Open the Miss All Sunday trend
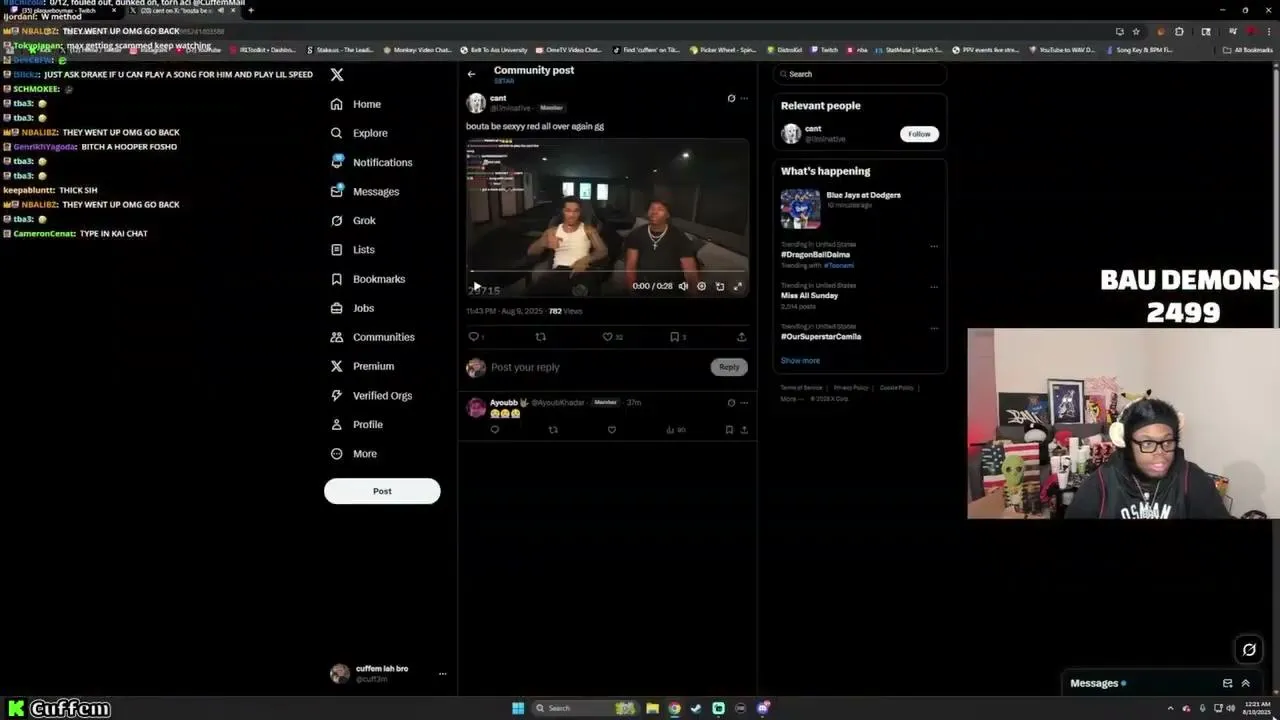 [x=809, y=296]
